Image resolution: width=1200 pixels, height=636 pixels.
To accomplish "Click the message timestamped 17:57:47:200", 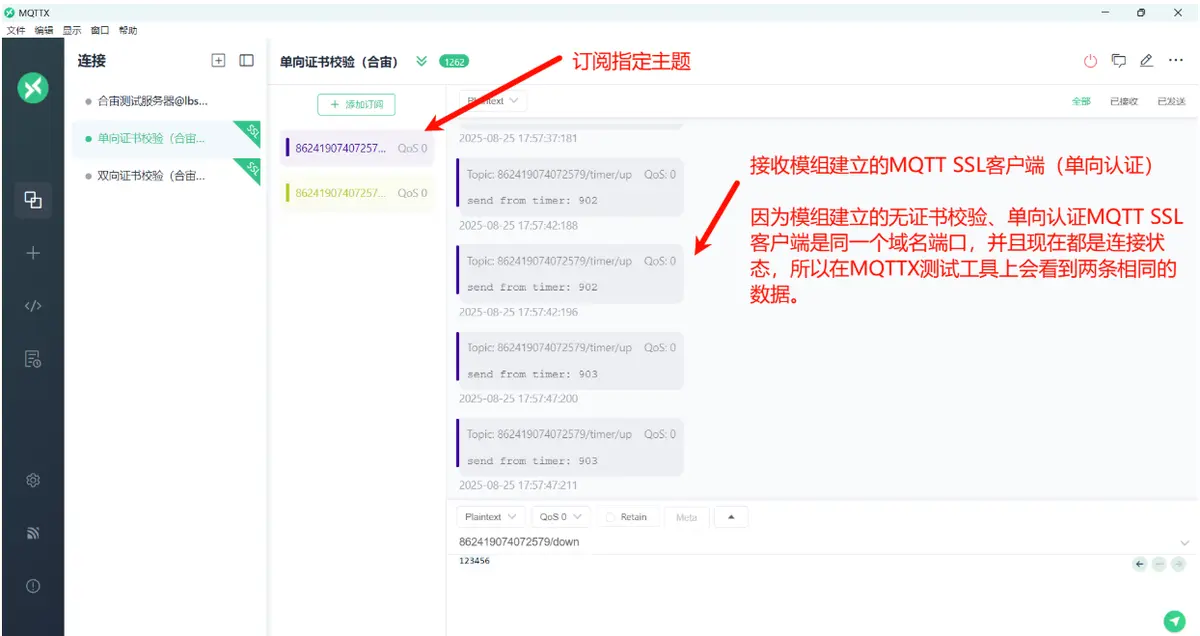I will coord(570,361).
